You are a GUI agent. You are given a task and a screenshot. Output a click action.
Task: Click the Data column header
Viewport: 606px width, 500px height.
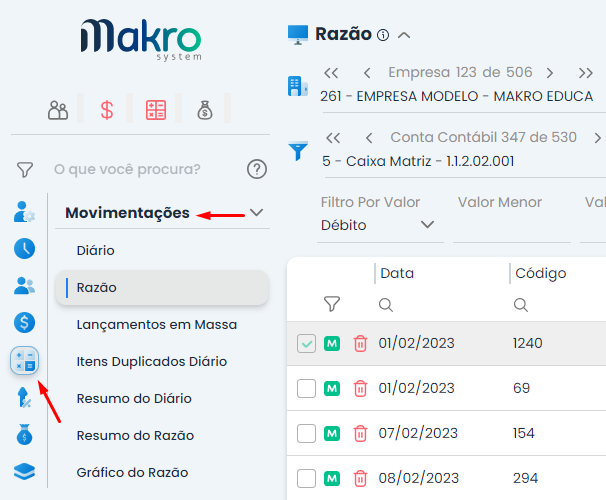[x=397, y=273]
